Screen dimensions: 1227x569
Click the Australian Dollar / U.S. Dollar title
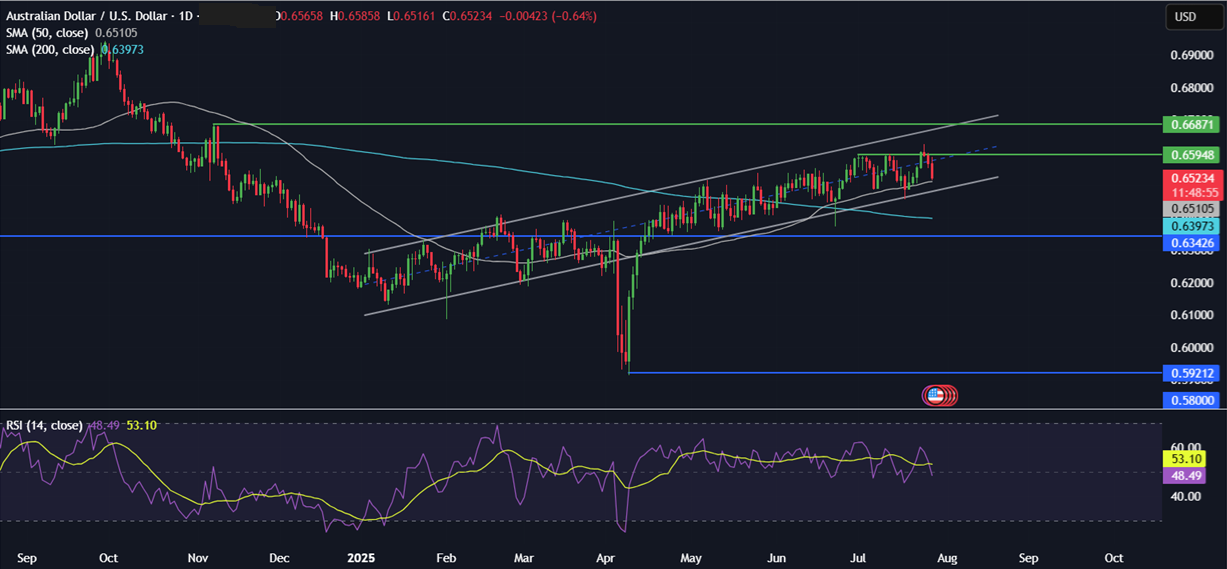pos(89,17)
